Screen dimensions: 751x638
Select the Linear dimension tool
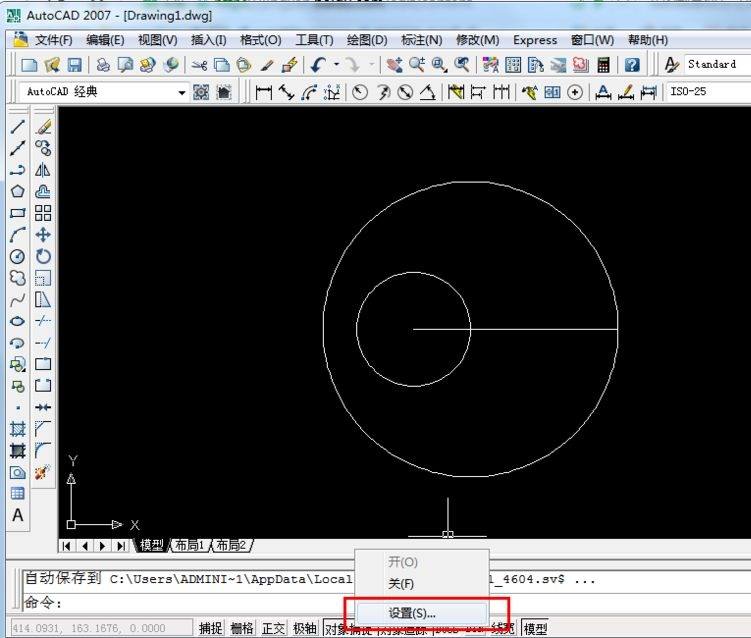[x=263, y=92]
